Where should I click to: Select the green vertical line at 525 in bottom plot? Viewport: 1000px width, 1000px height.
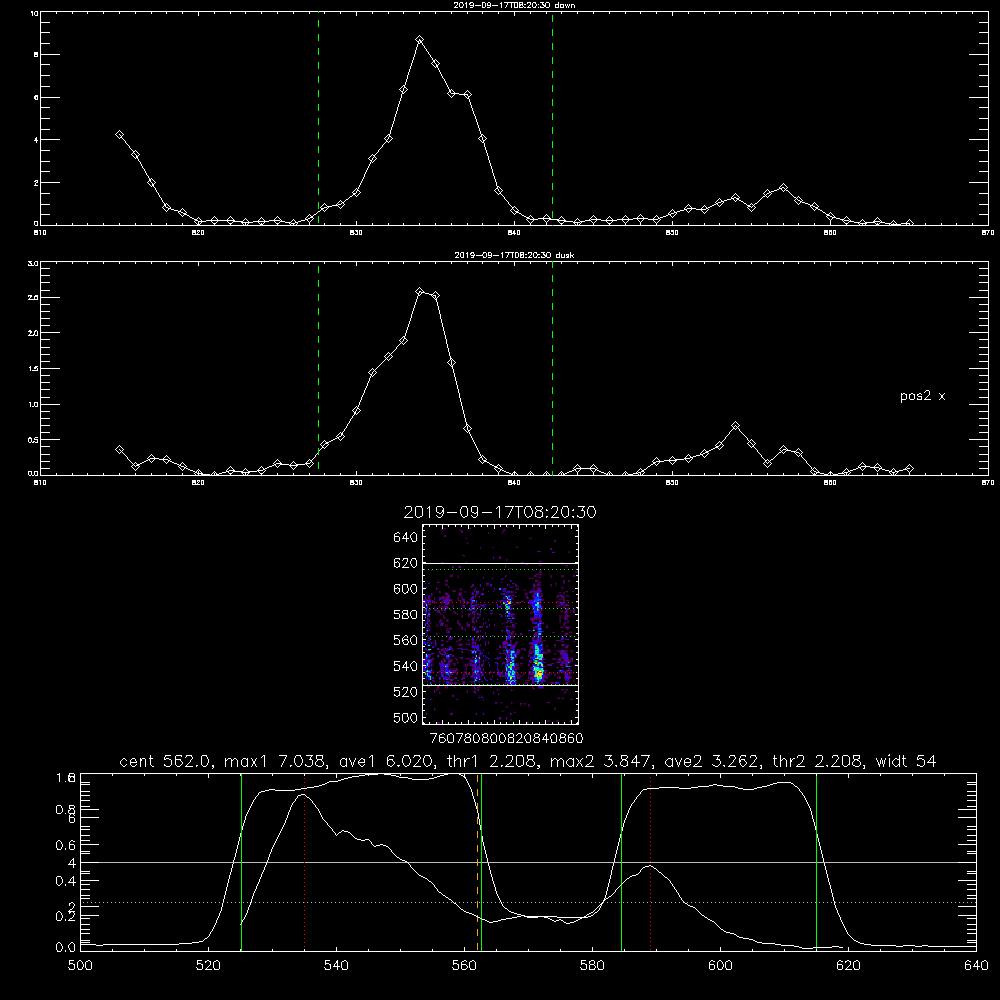click(x=241, y=862)
